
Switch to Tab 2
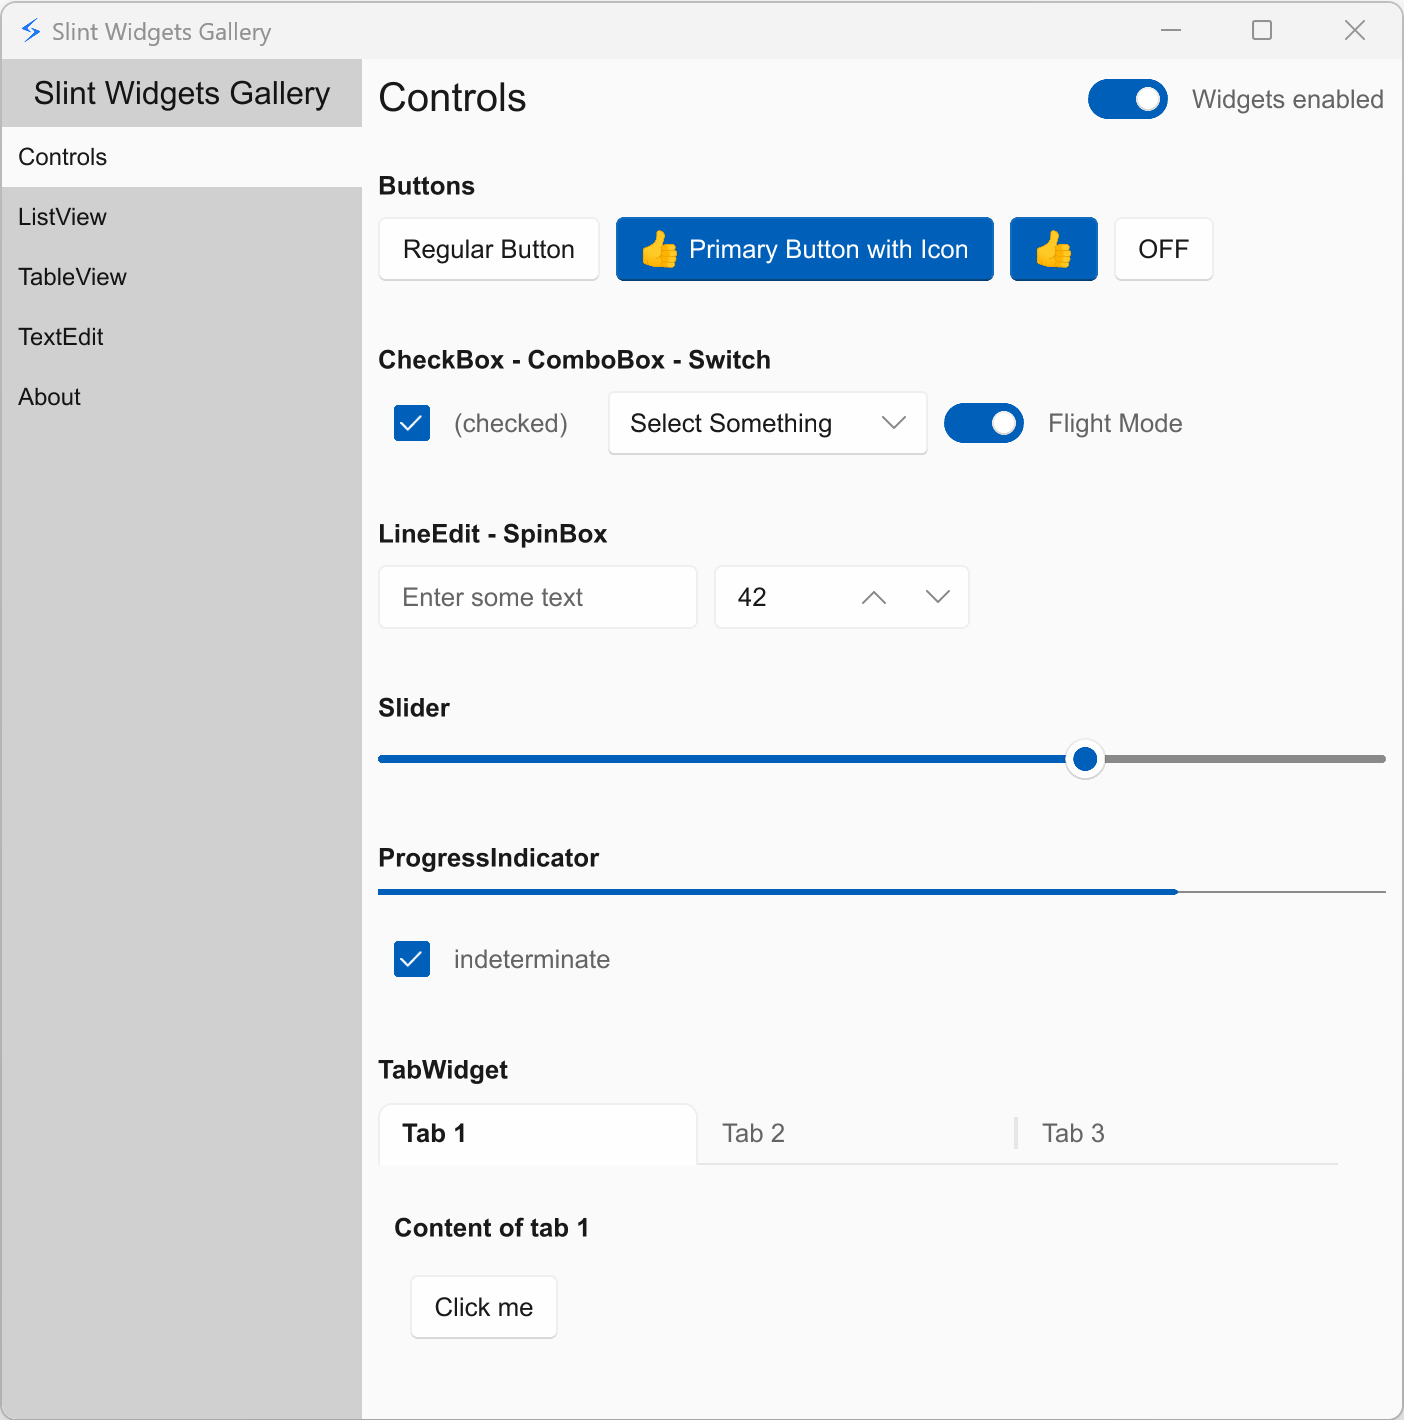(x=753, y=1133)
